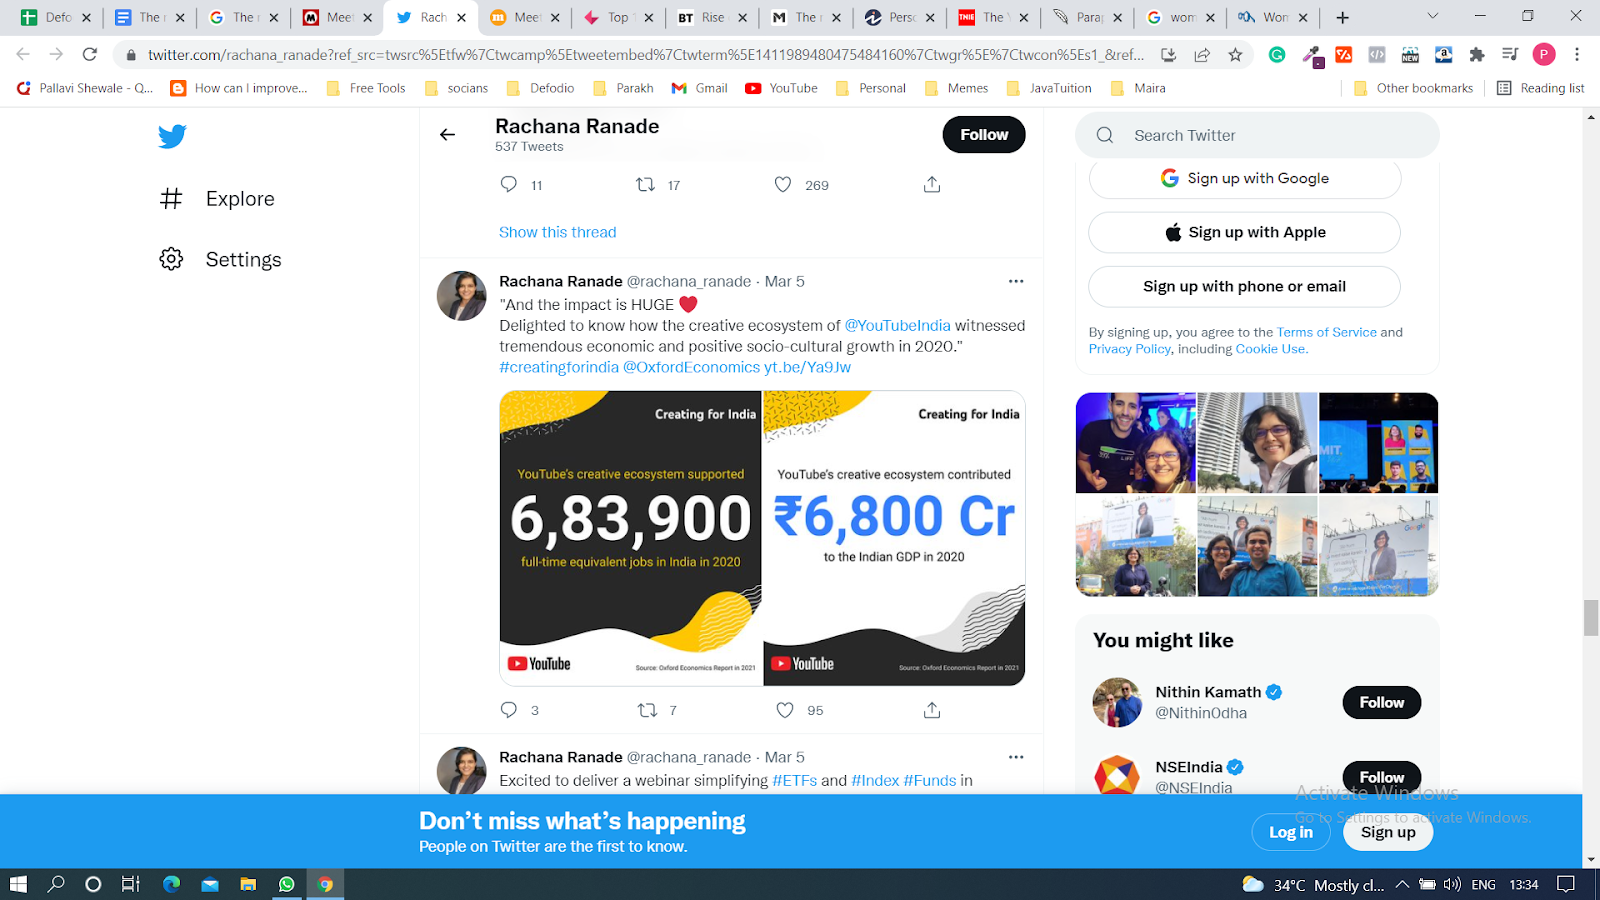This screenshot has width=1600, height=900.
Task: Open Reading list
Action: click(x=1540, y=88)
